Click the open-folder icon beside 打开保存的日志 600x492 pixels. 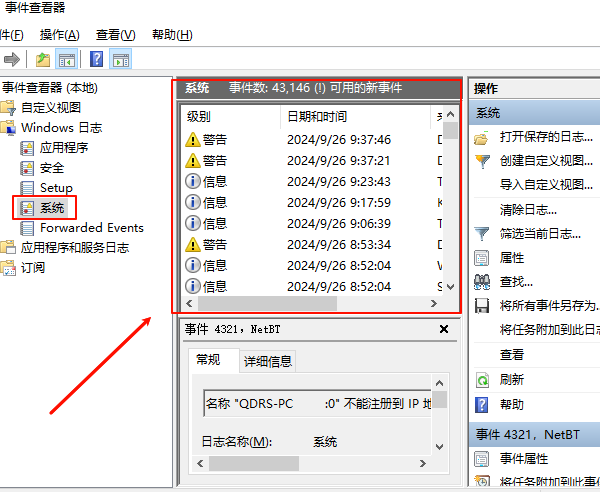(x=481, y=138)
